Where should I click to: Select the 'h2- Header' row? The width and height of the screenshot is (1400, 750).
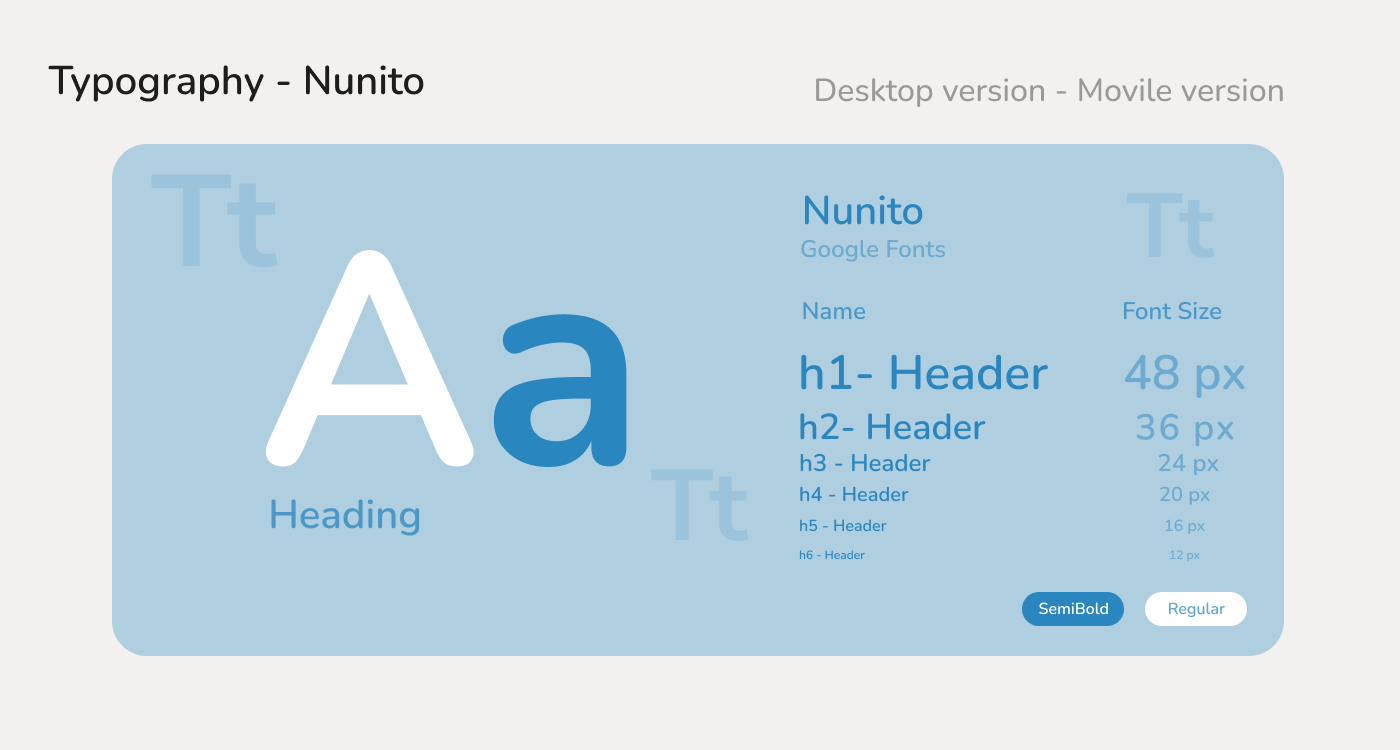coord(892,427)
